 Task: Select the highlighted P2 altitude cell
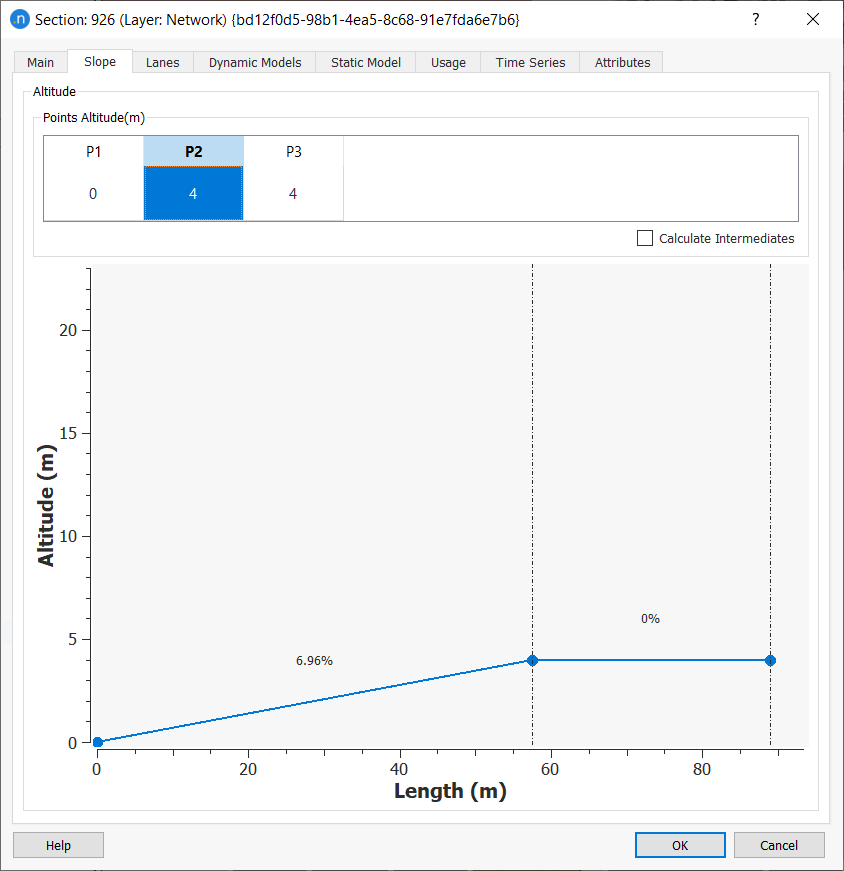pos(193,194)
